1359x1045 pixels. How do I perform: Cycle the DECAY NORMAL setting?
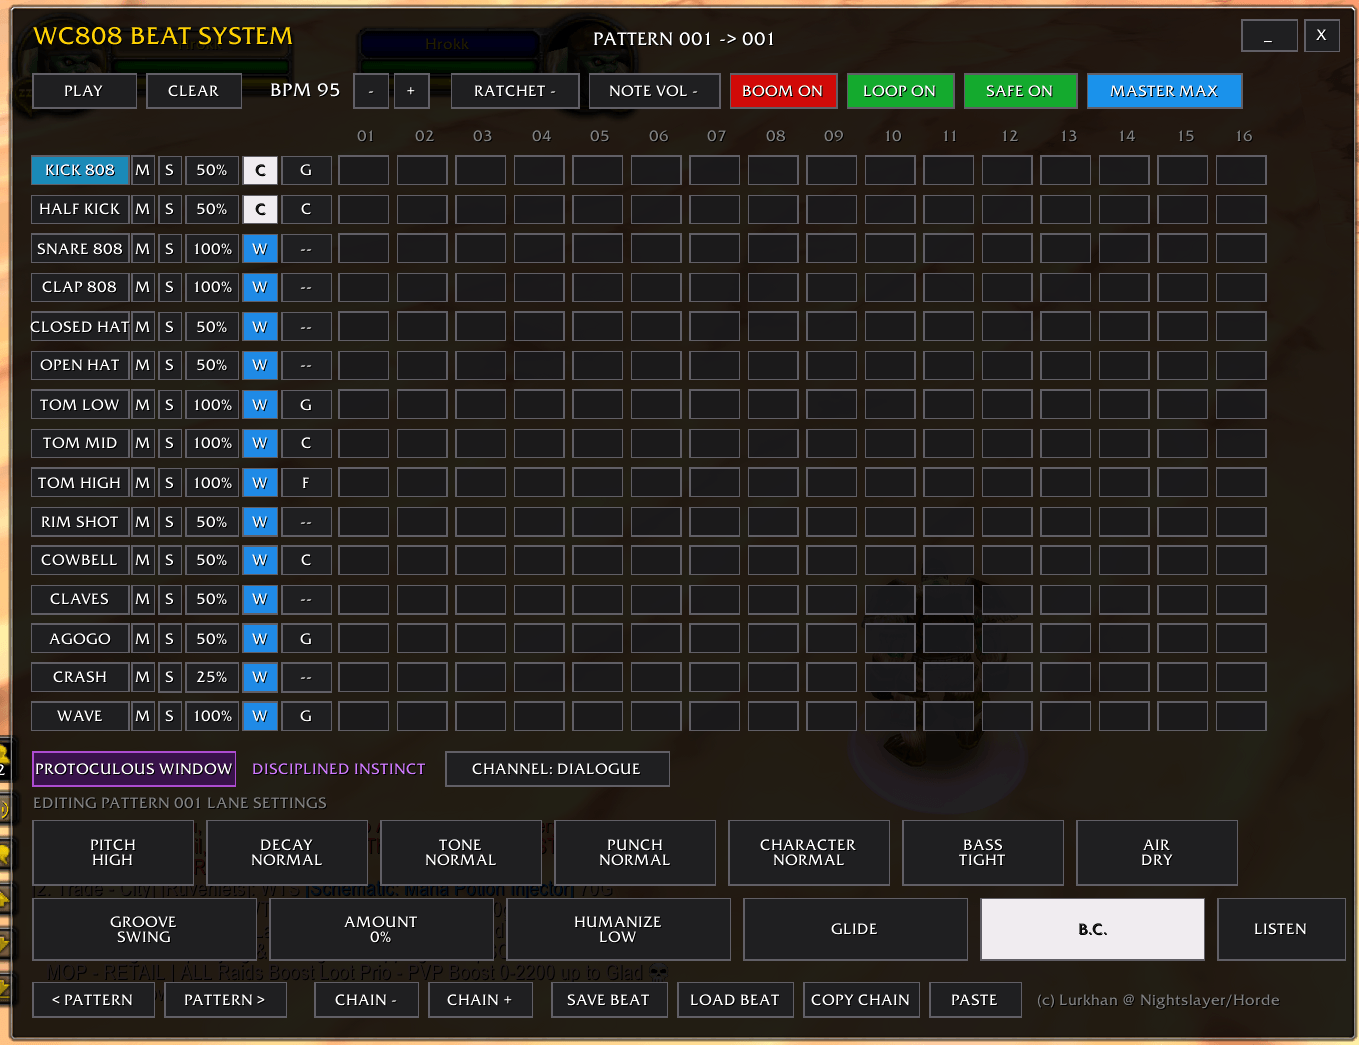pos(287,853)
